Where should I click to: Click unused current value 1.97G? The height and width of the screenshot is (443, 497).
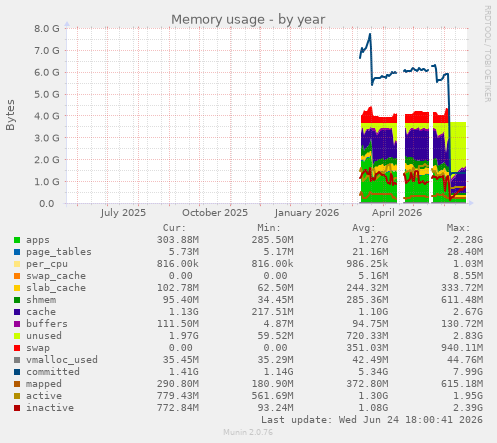point(184,336)
